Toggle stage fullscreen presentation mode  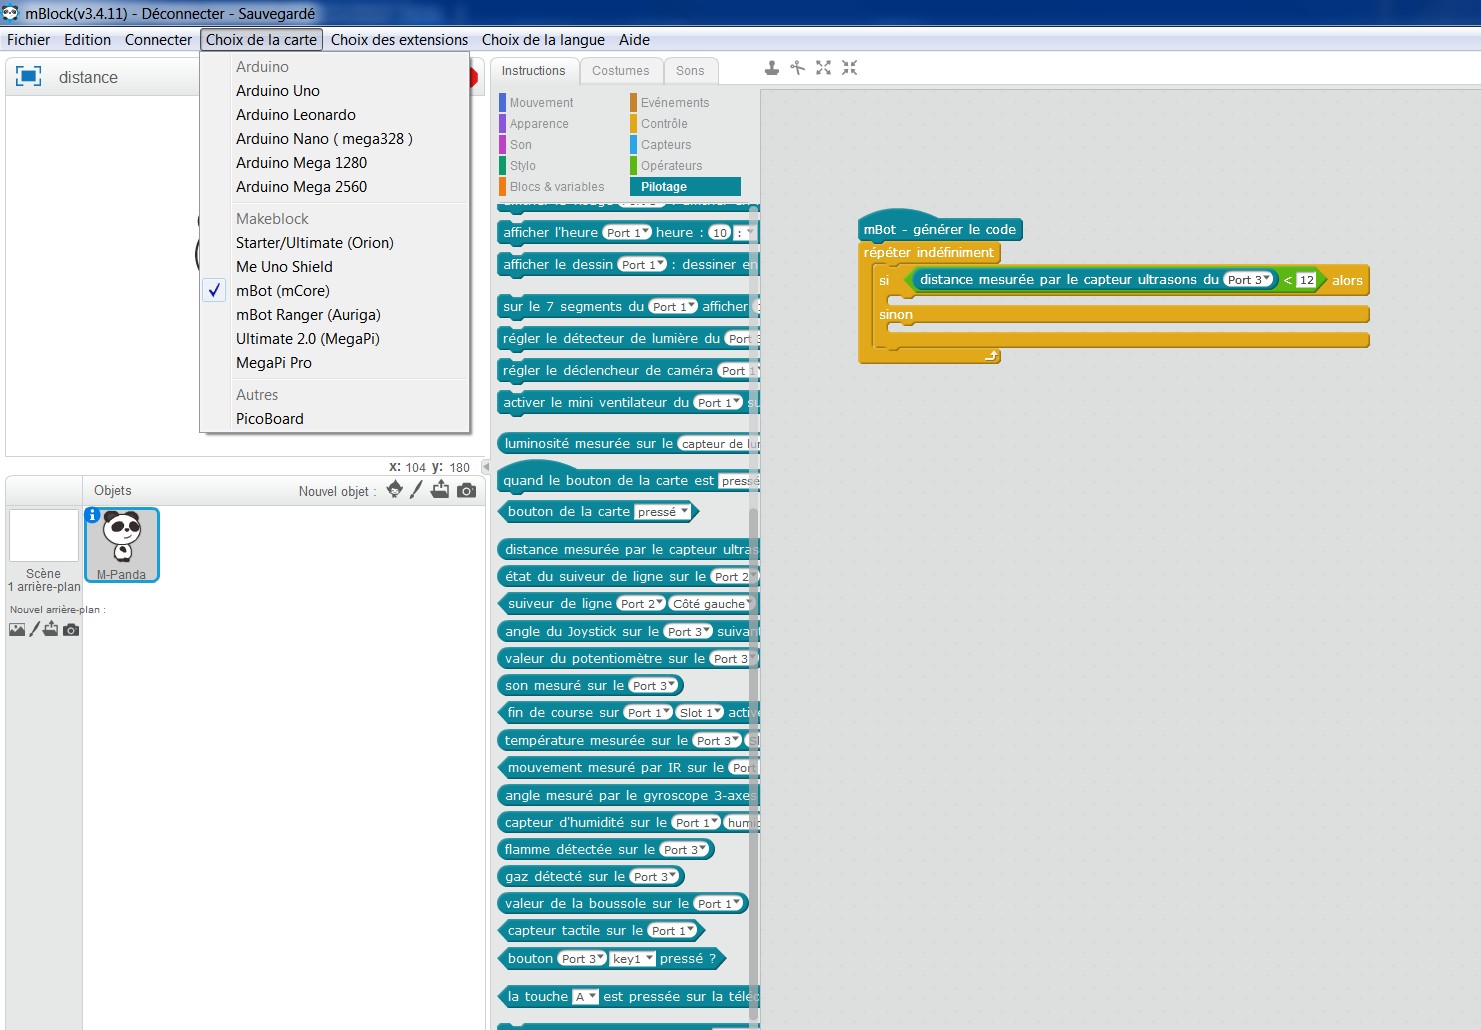tap(29, 77)
